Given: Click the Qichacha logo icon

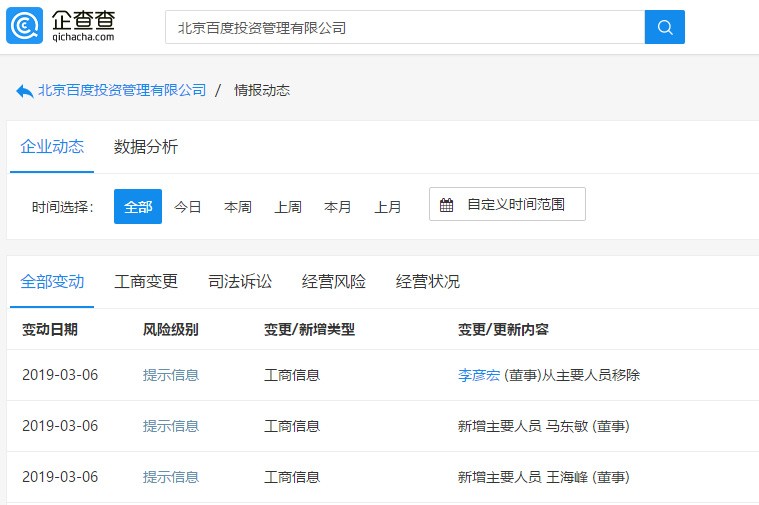Looking at the screenshot, I should (25, 26).
